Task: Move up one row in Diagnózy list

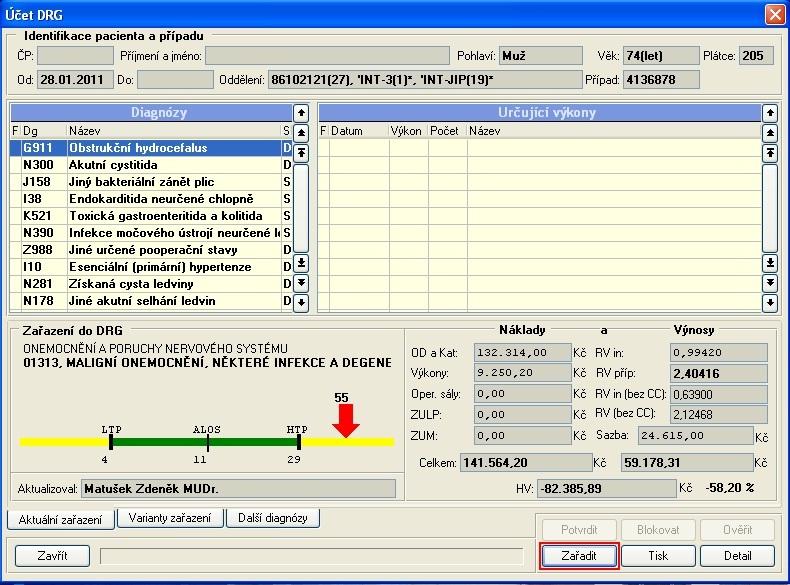Action: click(301, 113)
